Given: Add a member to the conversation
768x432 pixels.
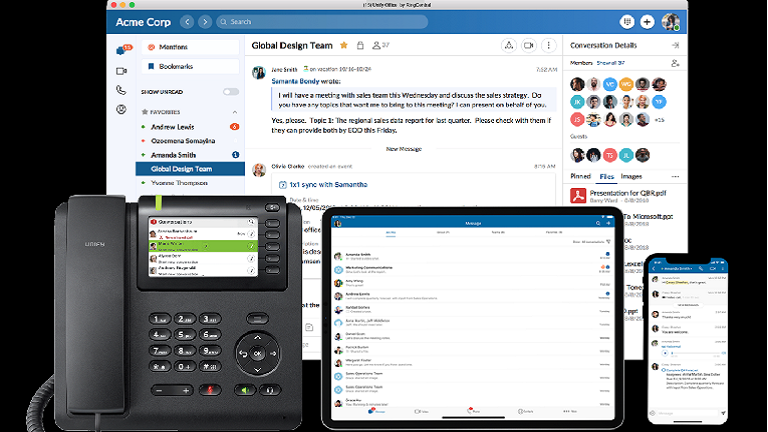Looking at the screenshot, I should [676, 62].
